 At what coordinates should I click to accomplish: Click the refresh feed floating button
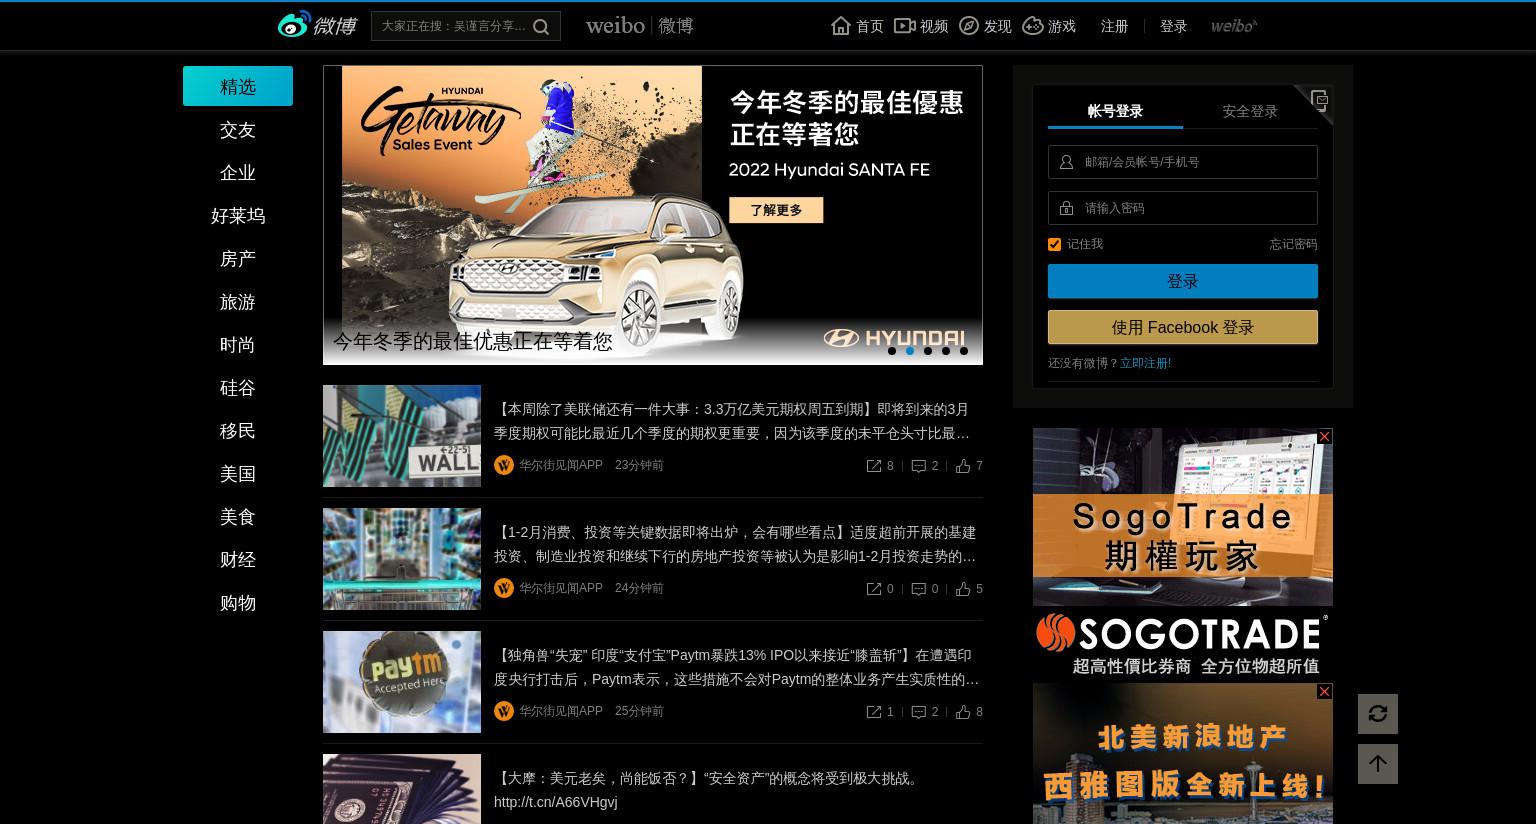pos(1378,714)
